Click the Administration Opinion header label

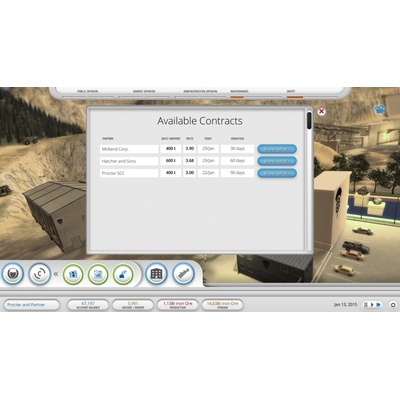point(200,91)
